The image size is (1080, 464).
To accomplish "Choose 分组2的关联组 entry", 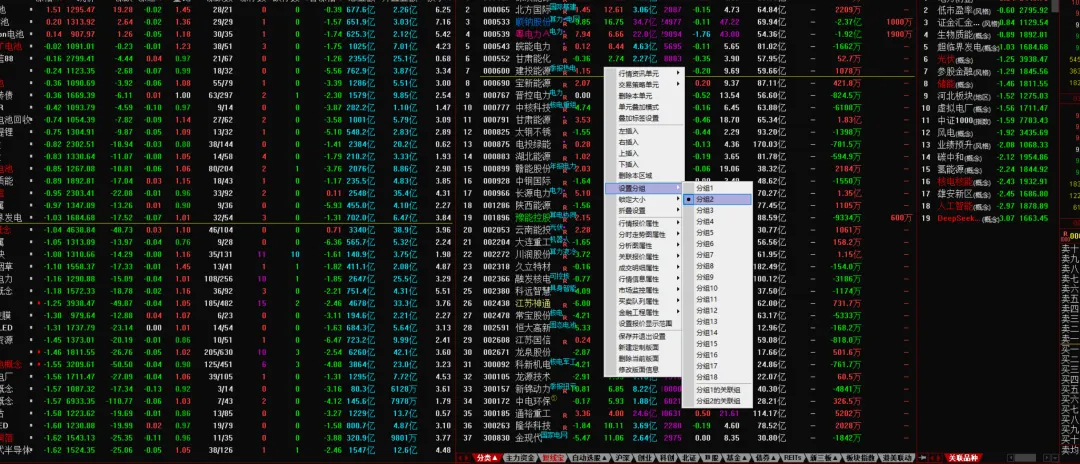I will (x=716, y=401).
